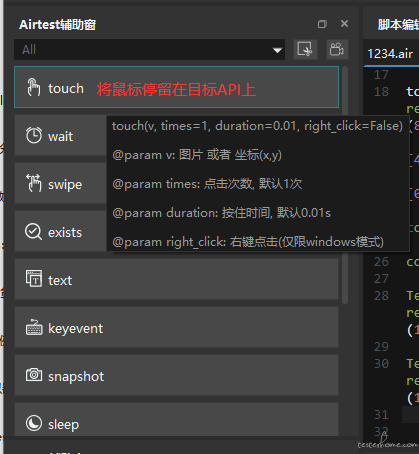Click the record camera button
Screen dimensions: 419x454
(337, 49)
